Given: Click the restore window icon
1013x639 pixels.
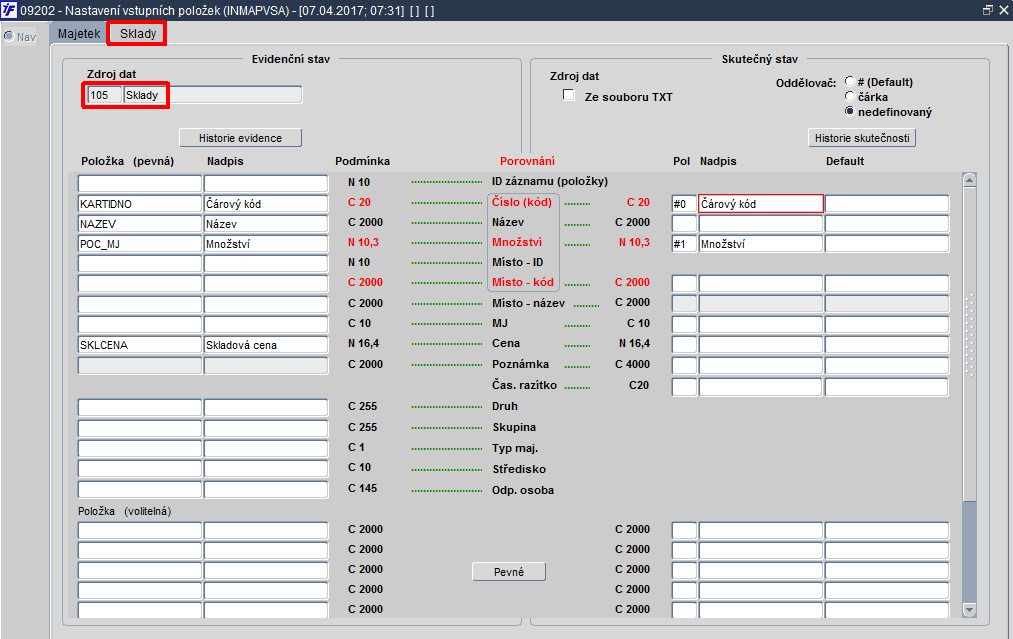Looking at the screenshot, I should coord(987,10).
